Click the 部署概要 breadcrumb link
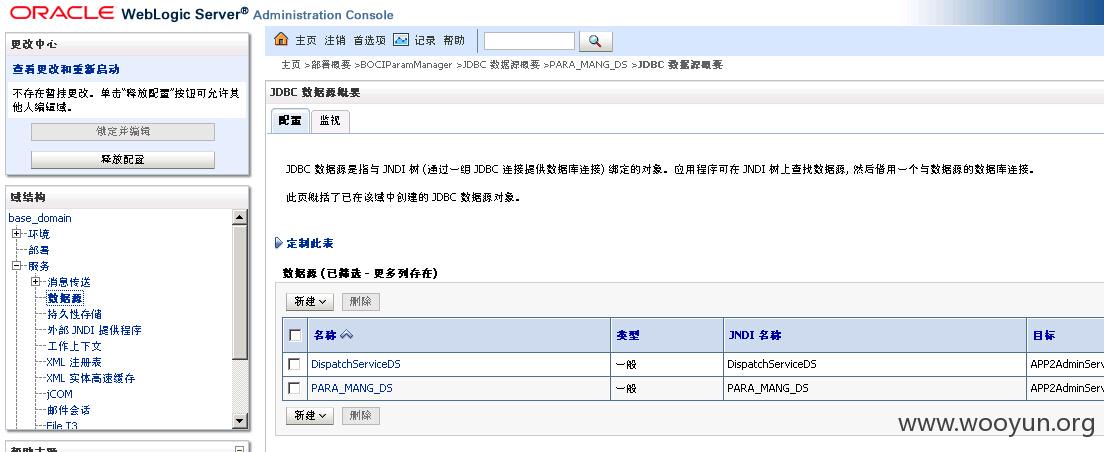The image size is (1104, 452). pos(331,65)
